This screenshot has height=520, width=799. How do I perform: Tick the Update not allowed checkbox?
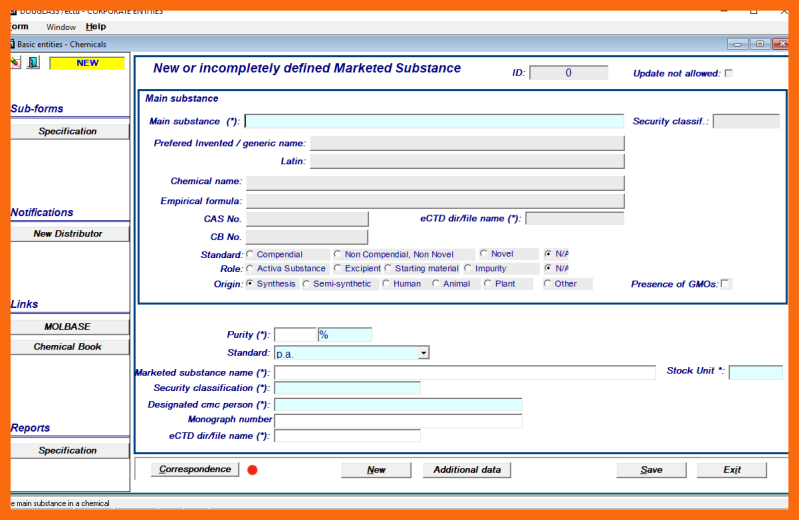(729, 73)
